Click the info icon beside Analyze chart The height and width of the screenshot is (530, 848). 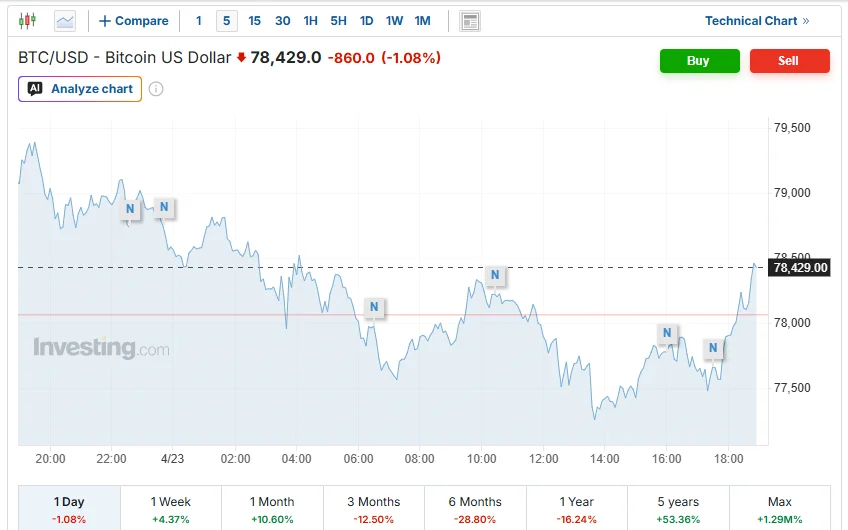pos(156,89)
